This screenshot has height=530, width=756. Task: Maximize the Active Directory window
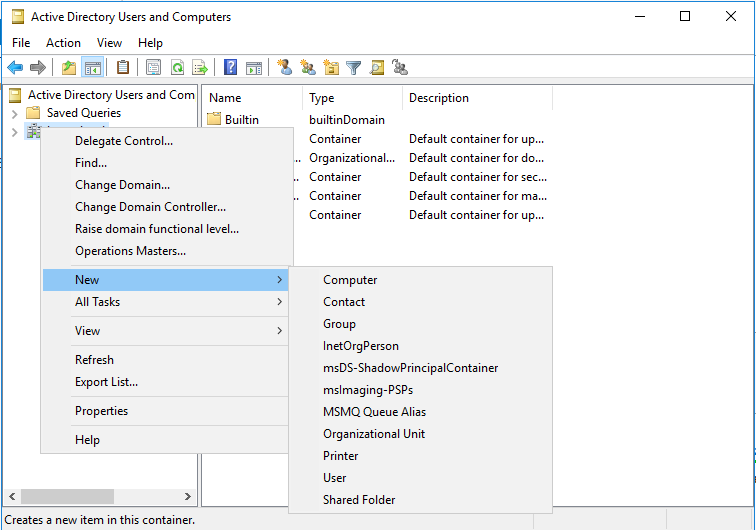point(685,16)
